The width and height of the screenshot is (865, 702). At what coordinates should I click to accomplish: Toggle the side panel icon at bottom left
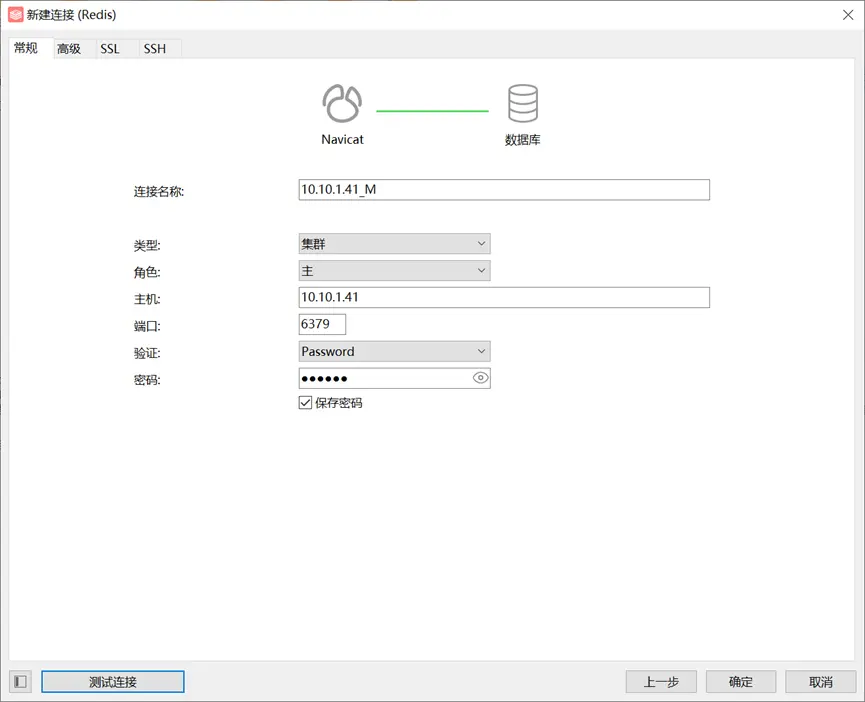point(20,682)
